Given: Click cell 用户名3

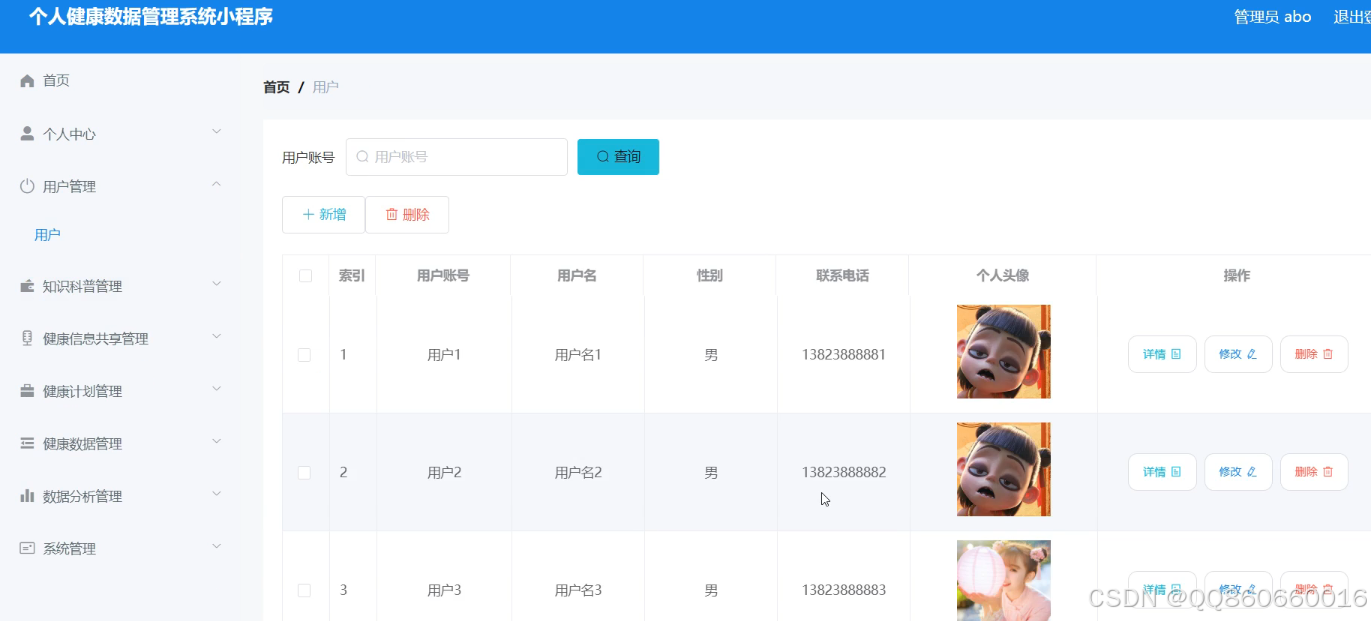Looking at the screenshot, I should [x=578, y=590].
